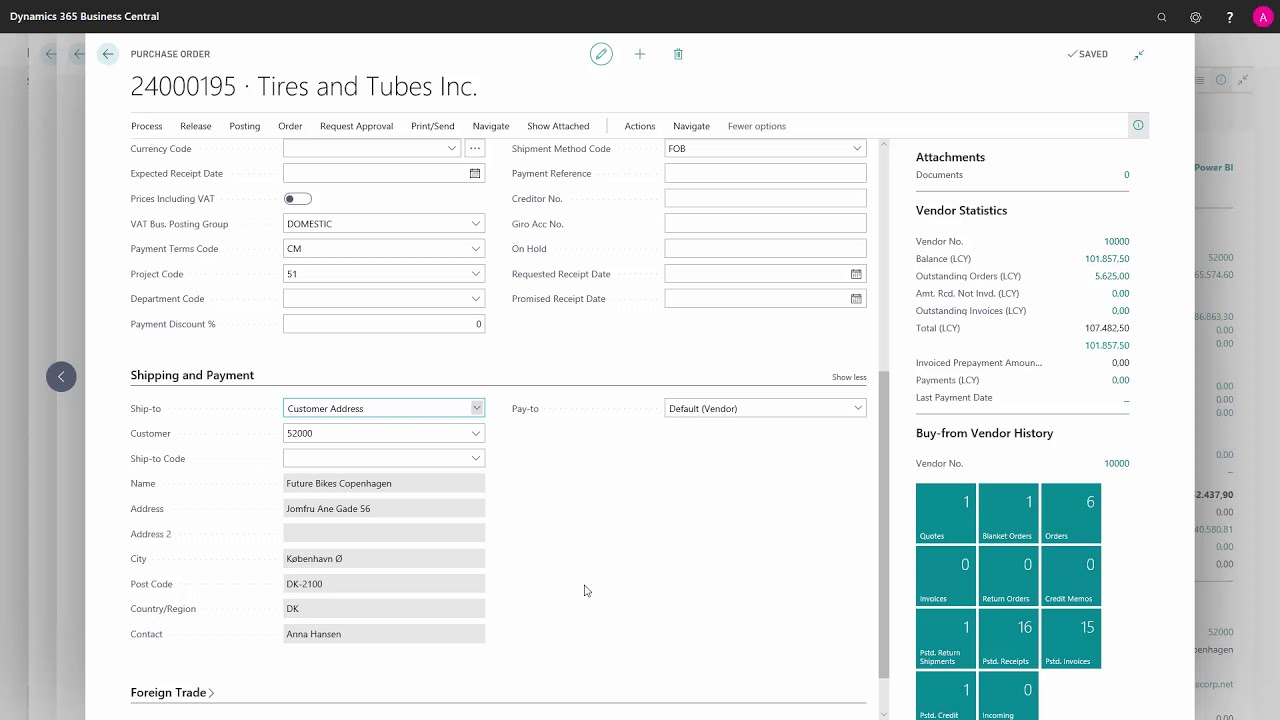Image resolution: width=1280 pixels, height=720 pixels.
Task: Click Currency Code ellipsis assist button
Action: tap(475, 148)
